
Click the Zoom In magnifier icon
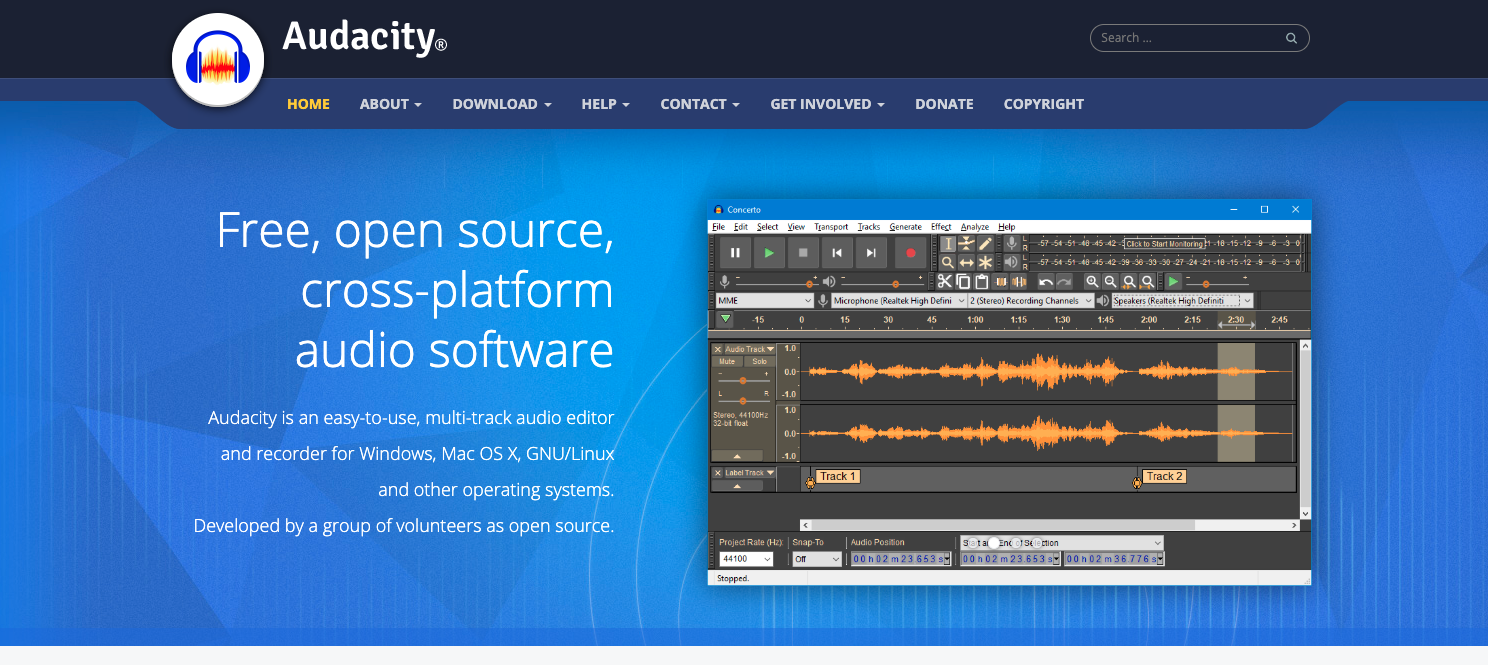pyautogui.click(x=1092, y=282)
